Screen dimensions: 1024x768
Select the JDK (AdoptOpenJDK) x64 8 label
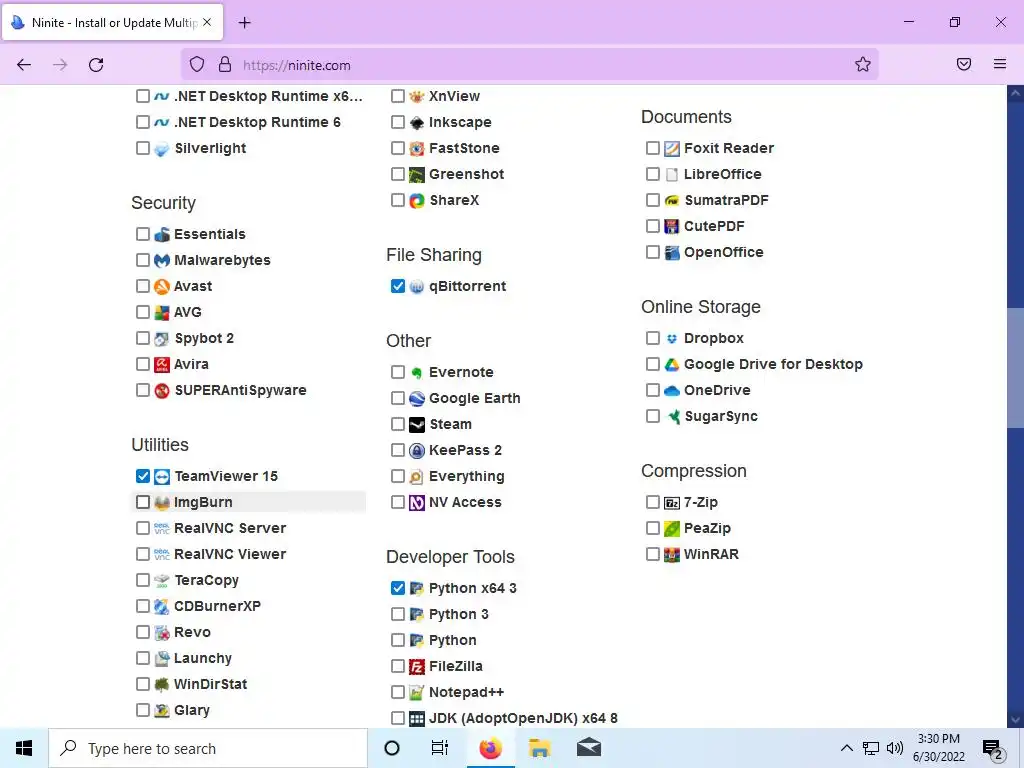[523, 718]
